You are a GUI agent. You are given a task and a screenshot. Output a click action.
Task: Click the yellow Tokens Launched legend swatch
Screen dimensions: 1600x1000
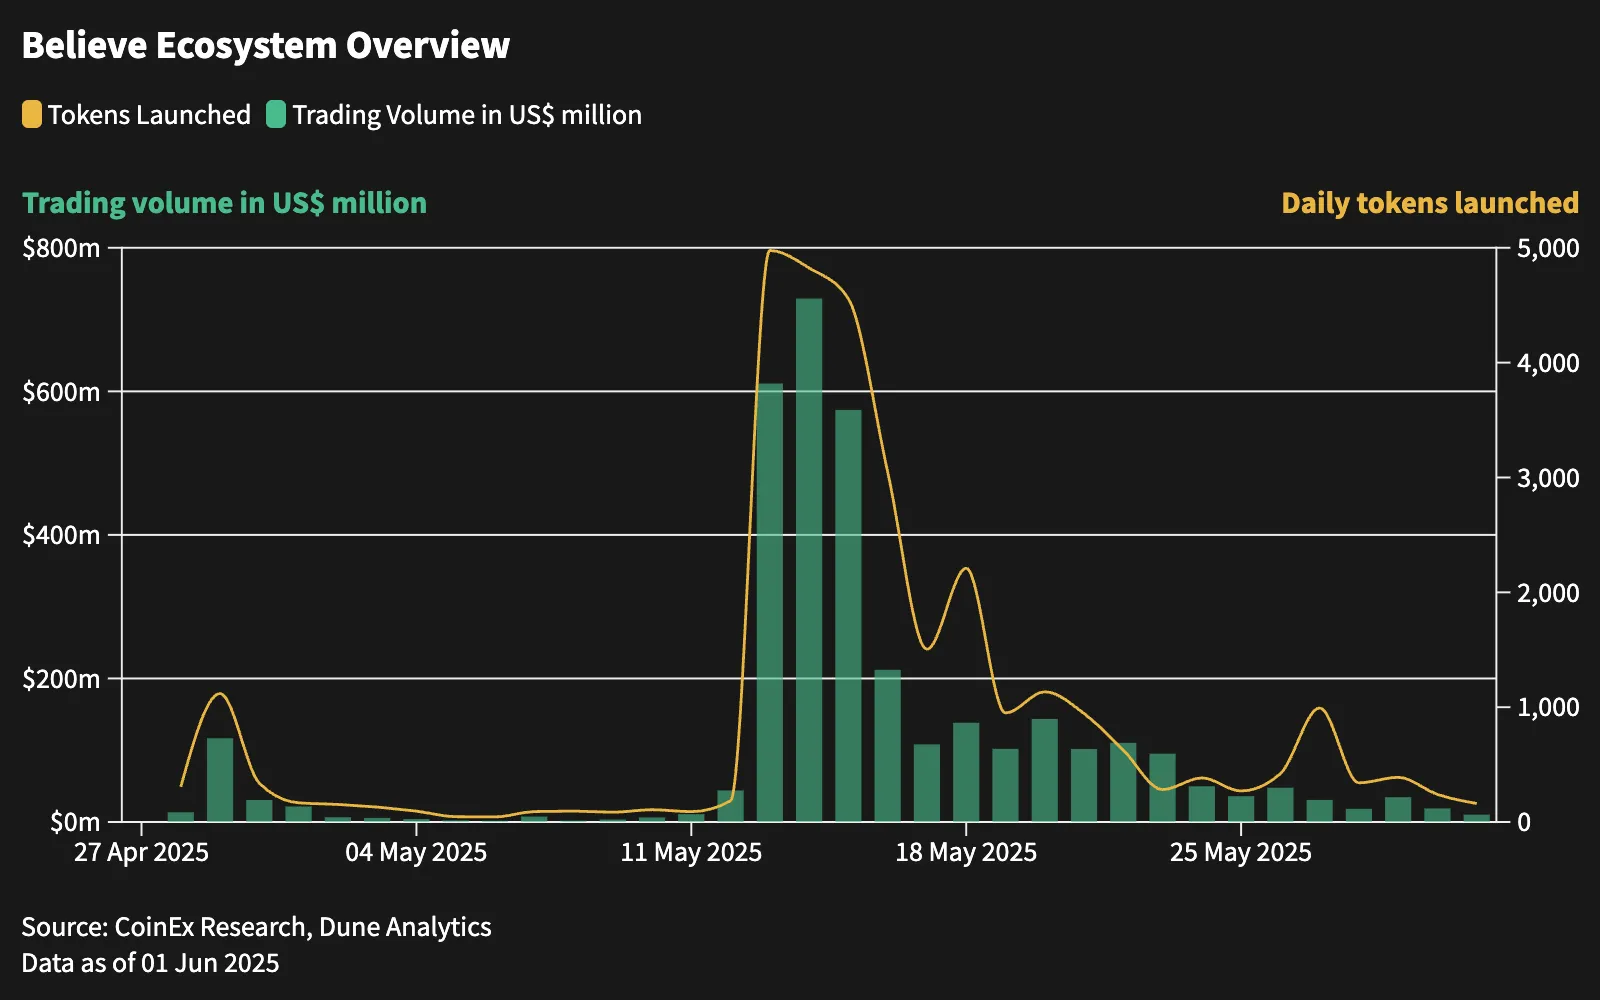pos(32,114)
